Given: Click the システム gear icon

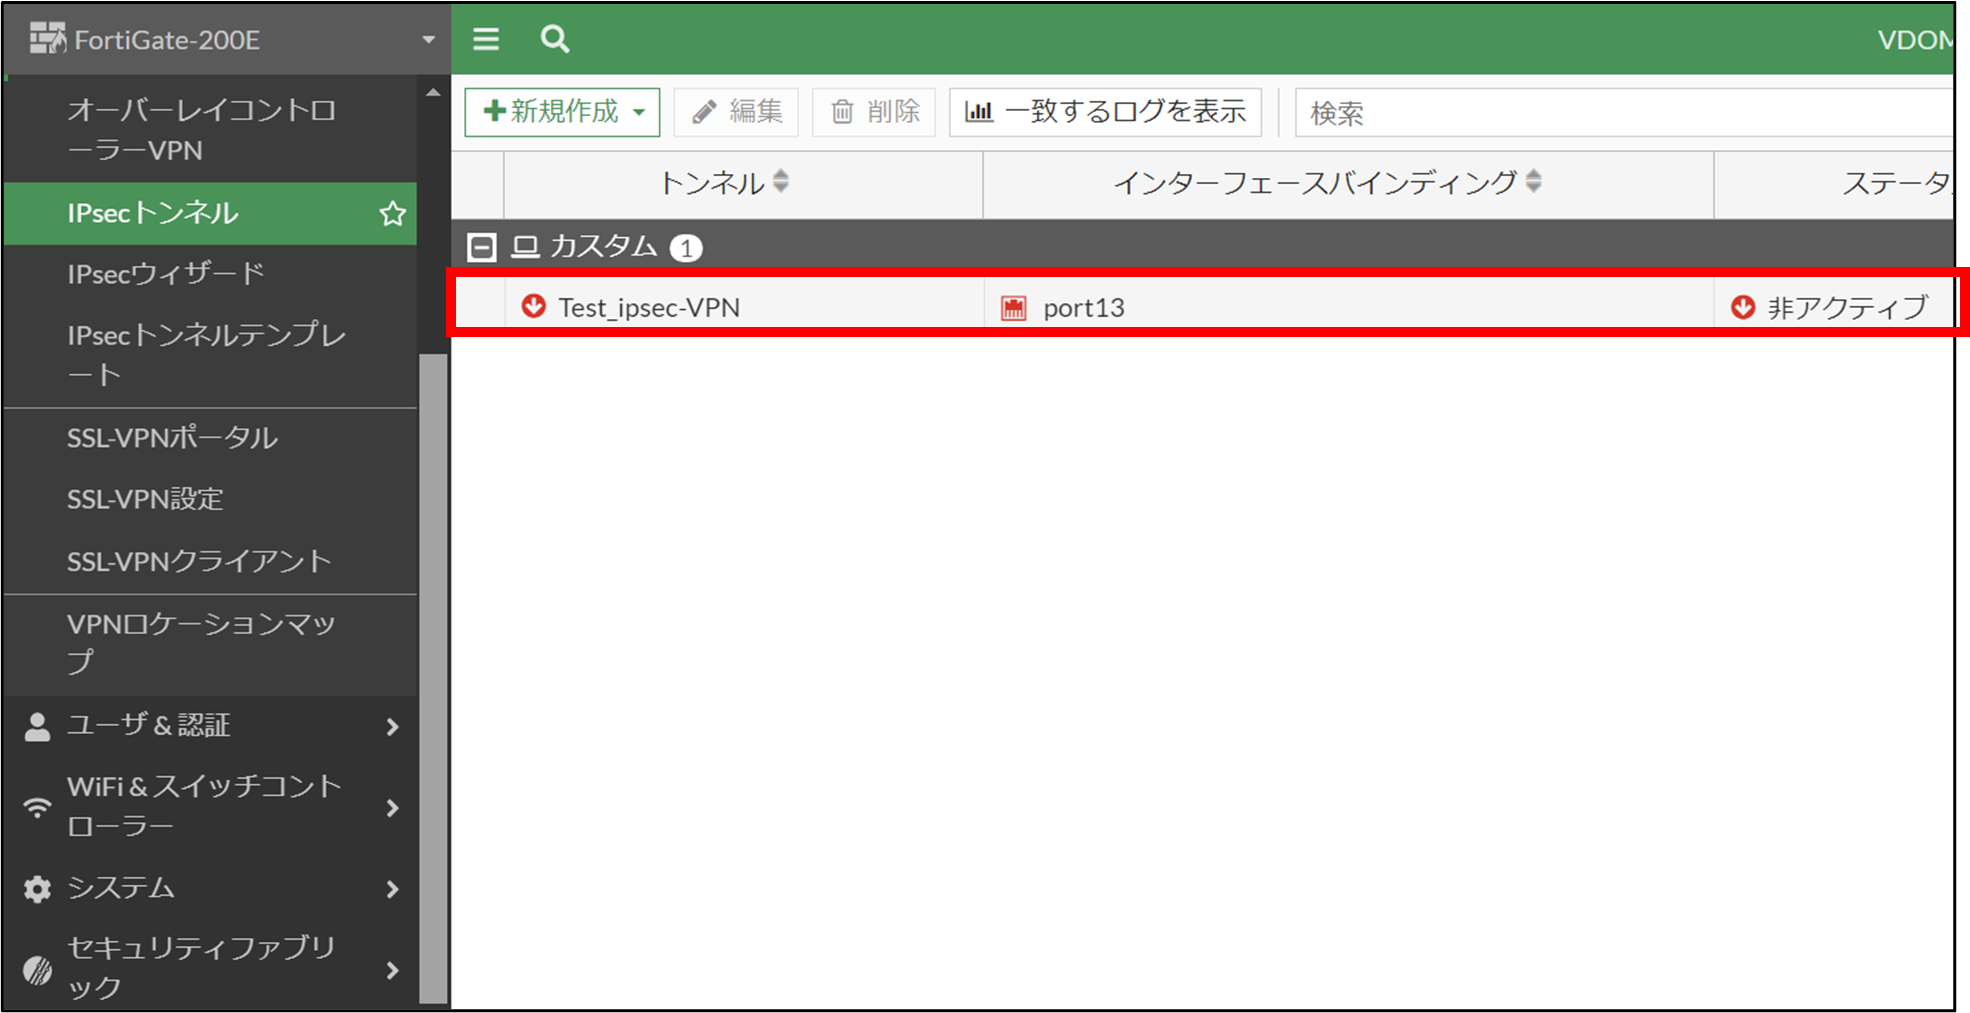Looking at the screenshot, I should coord(38,888).
